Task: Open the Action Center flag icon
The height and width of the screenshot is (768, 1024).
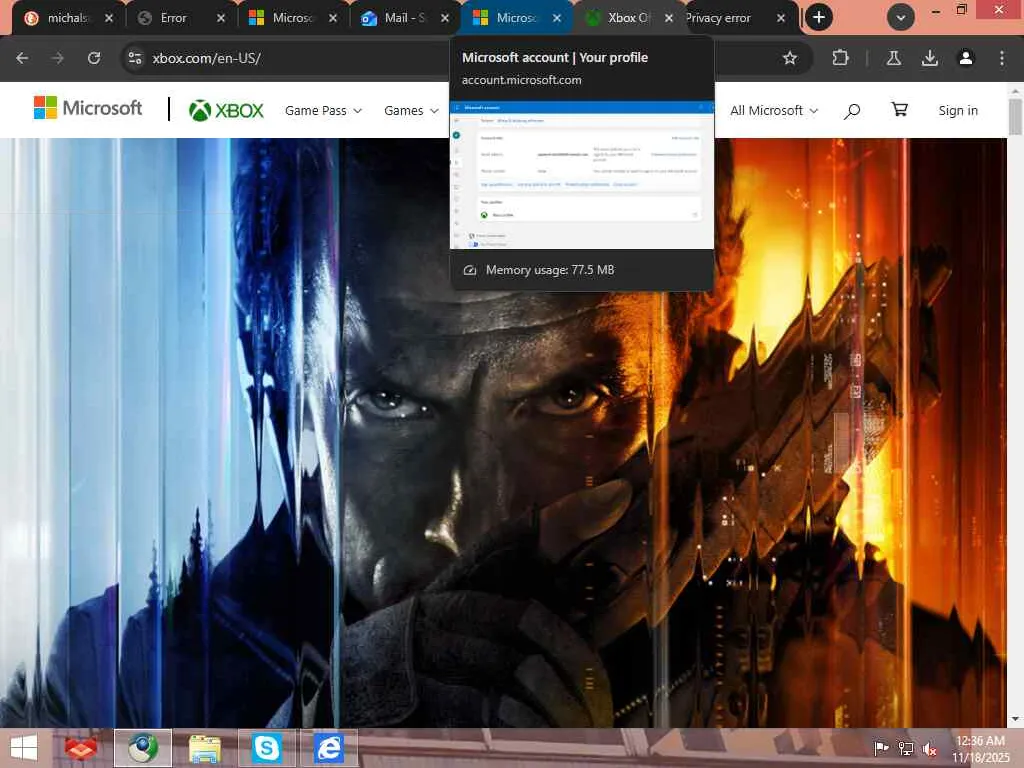Action: pyautogui.click(x=881, y=748)
